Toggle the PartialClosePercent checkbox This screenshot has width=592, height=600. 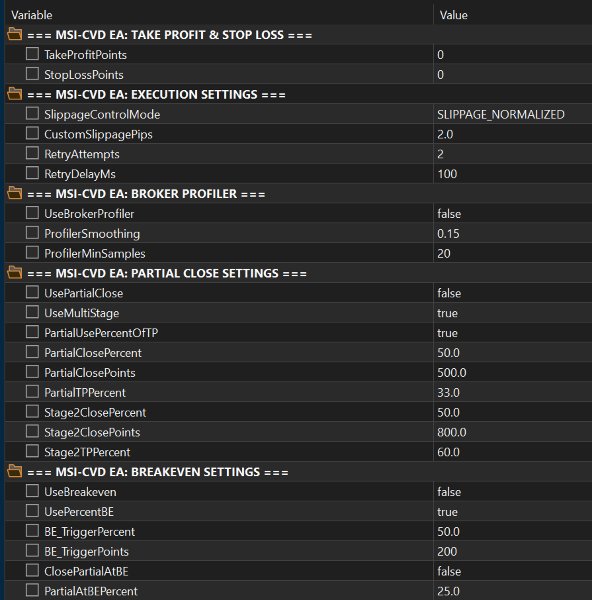(x=32, y=352)
